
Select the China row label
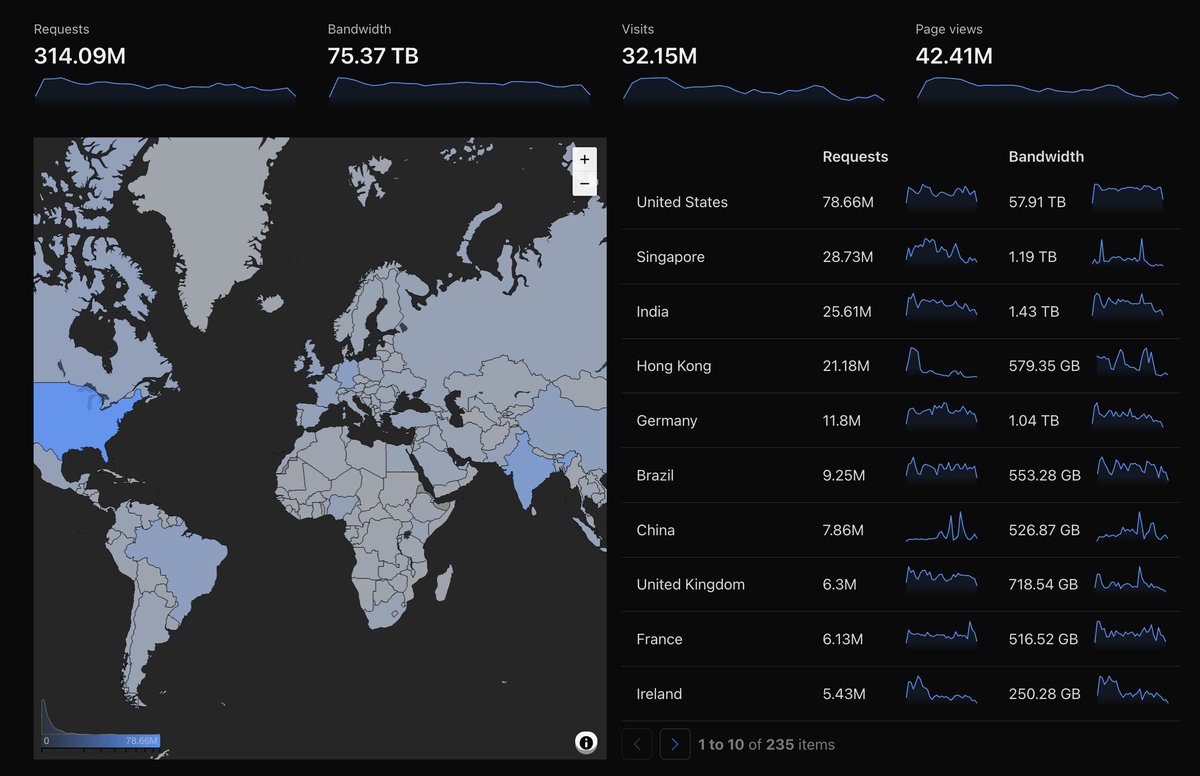pyautogui.click(x=655, y=530)
